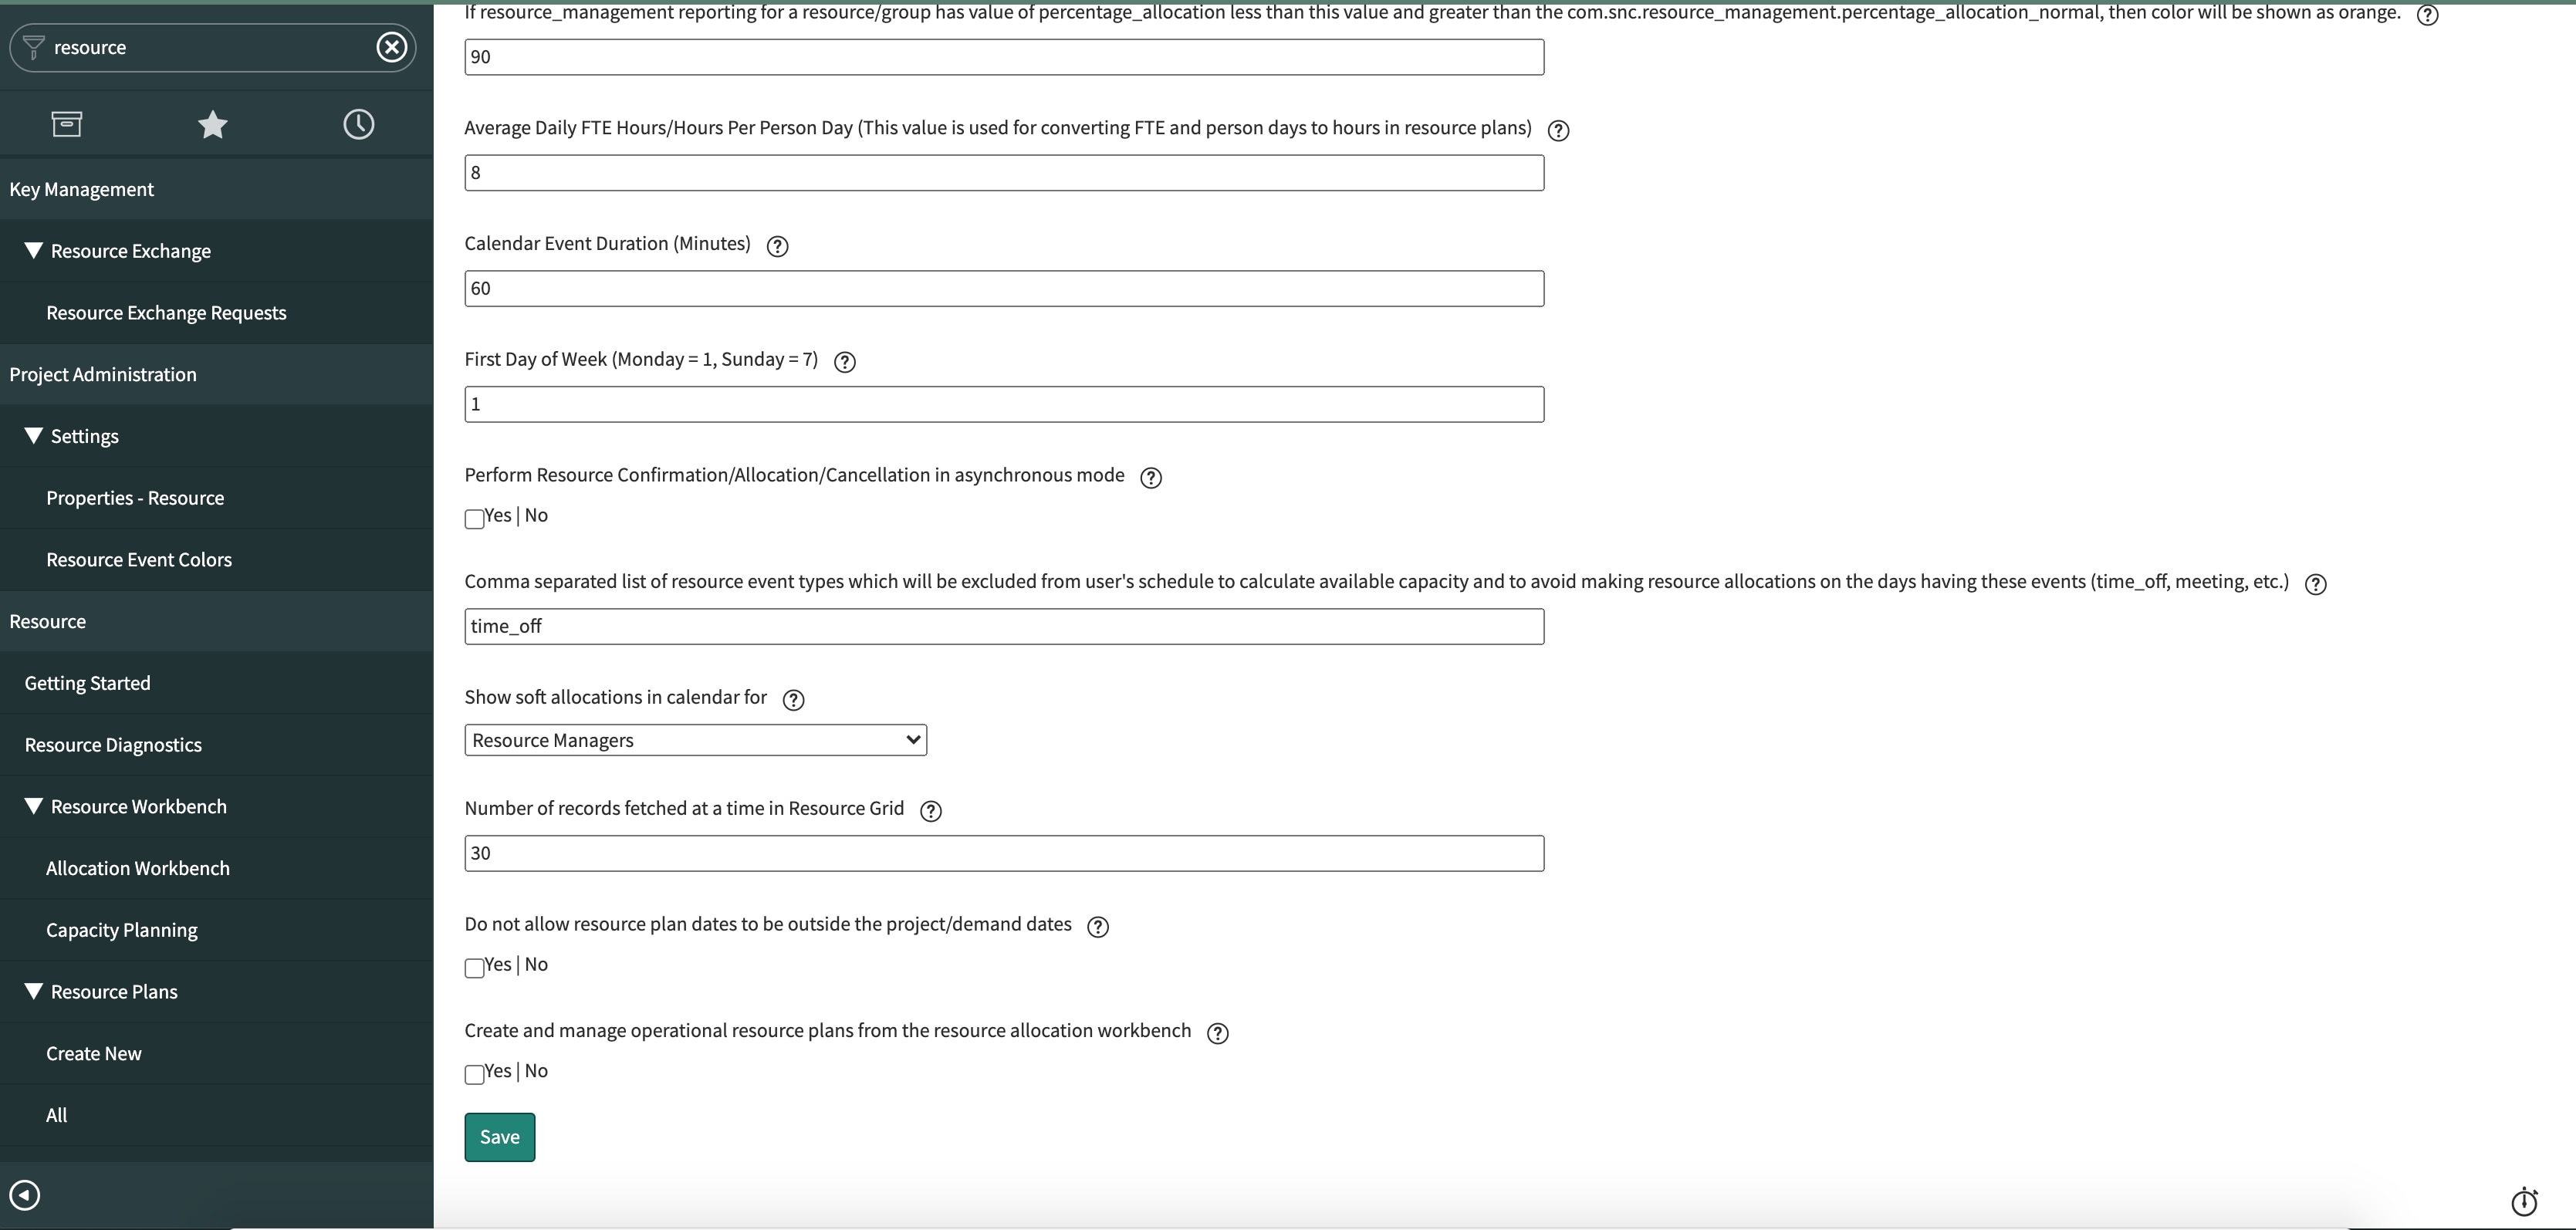Show help for soft allocations in calendar
The image size is (2576, 1230).
pyautogui.click(x=793, y=700)
